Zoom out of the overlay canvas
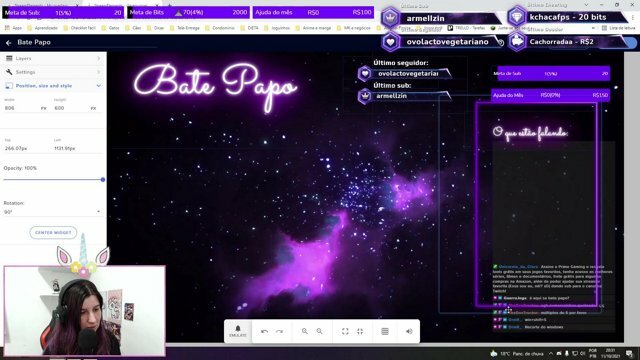The width and height of the screenshot is (640, 360). click(x=320, y=331)
